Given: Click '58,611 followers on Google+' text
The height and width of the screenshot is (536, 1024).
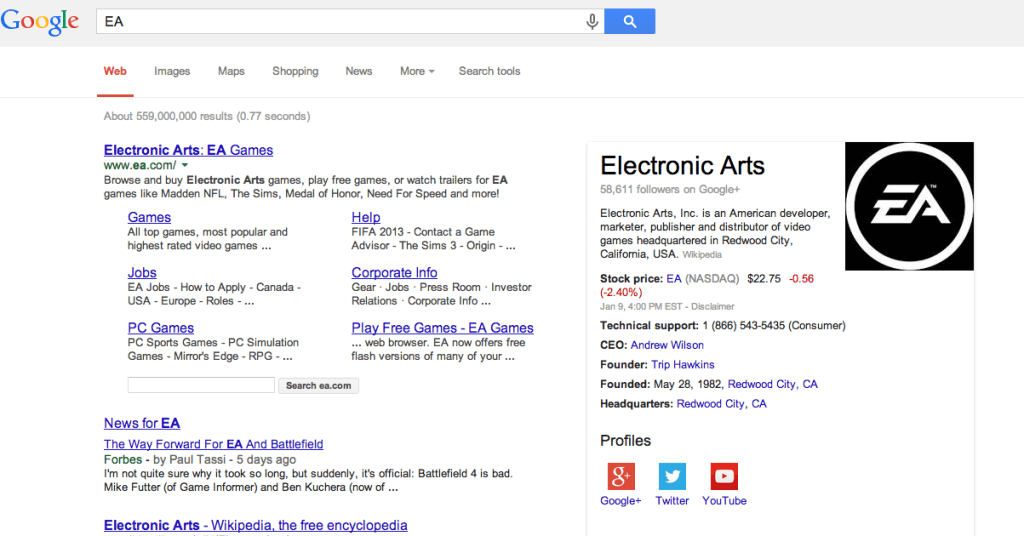Looking at the screenshot, I should pos(670,189).
